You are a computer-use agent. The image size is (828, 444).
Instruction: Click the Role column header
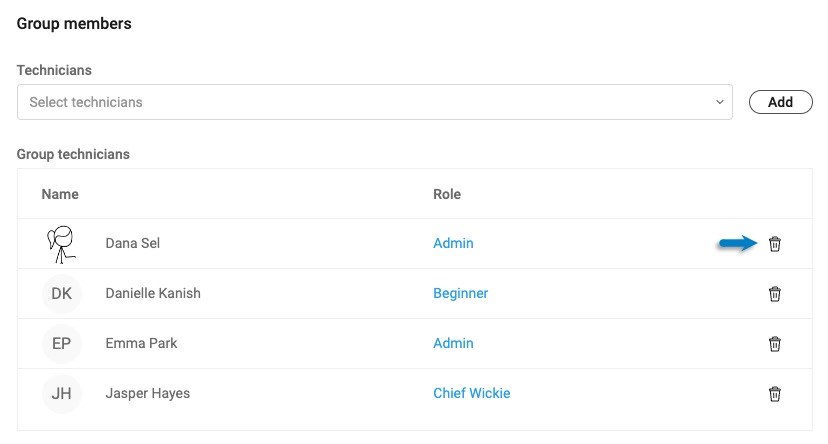pos(447,194)
